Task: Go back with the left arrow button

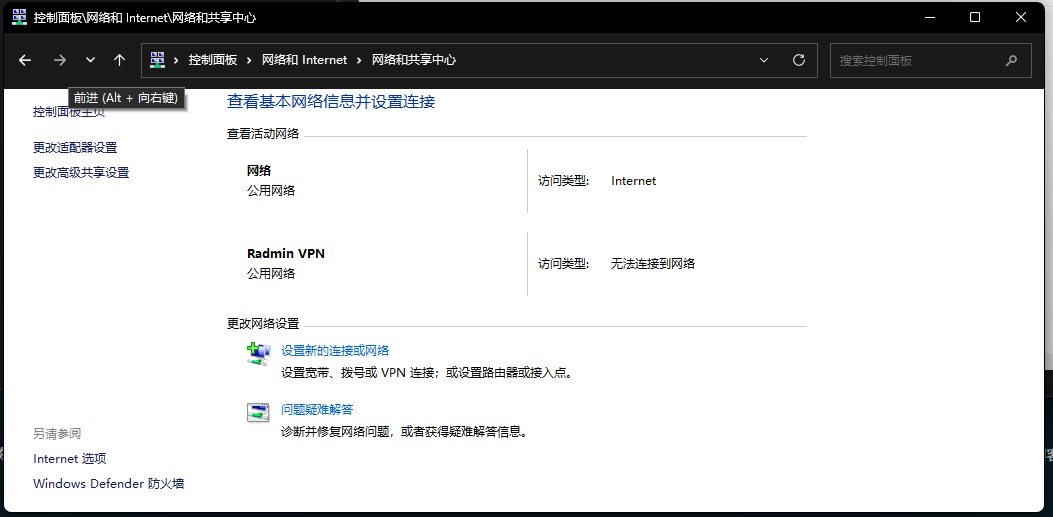Action: pyautogui.click(x=25, y=60)
